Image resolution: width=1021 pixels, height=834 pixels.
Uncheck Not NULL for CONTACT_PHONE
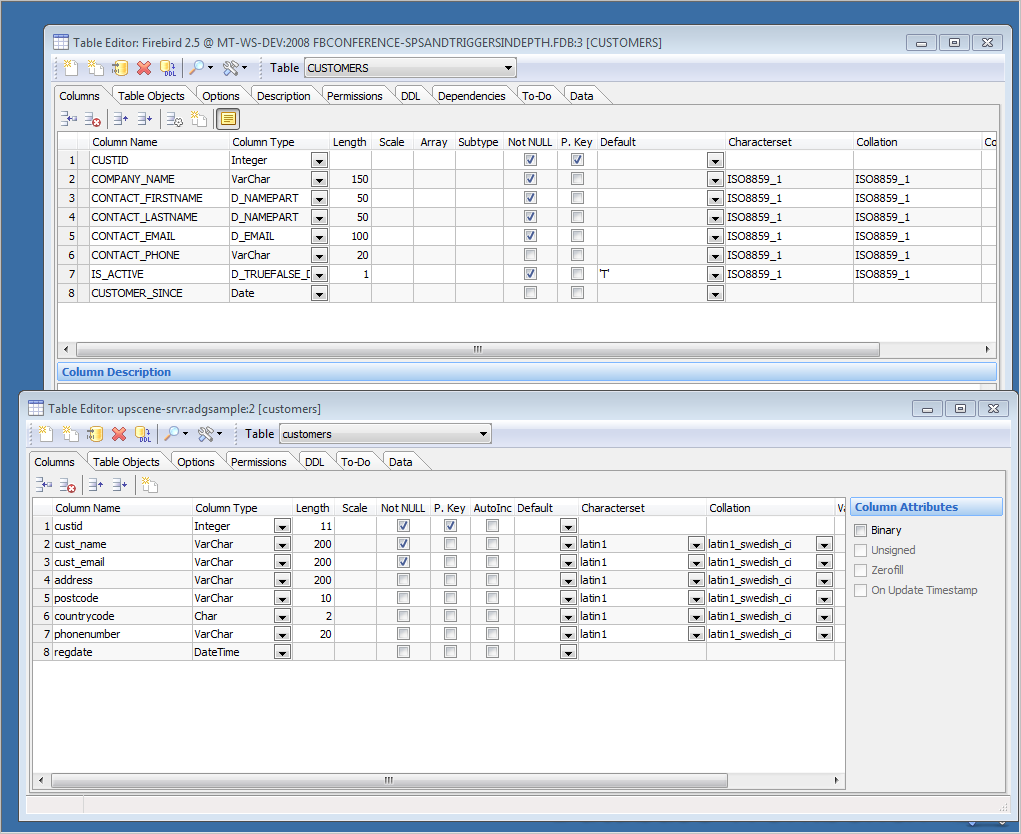click(x=529, y=255)
